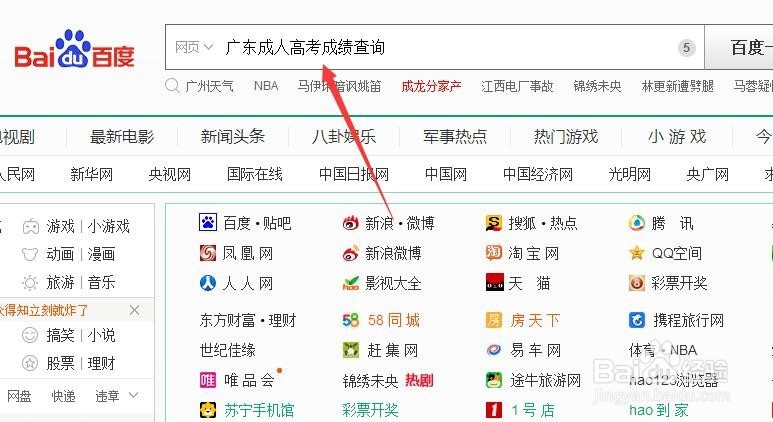Select the 军事热点 tab
The height and width of the screenshot is (422, 773).
[455, 137]
